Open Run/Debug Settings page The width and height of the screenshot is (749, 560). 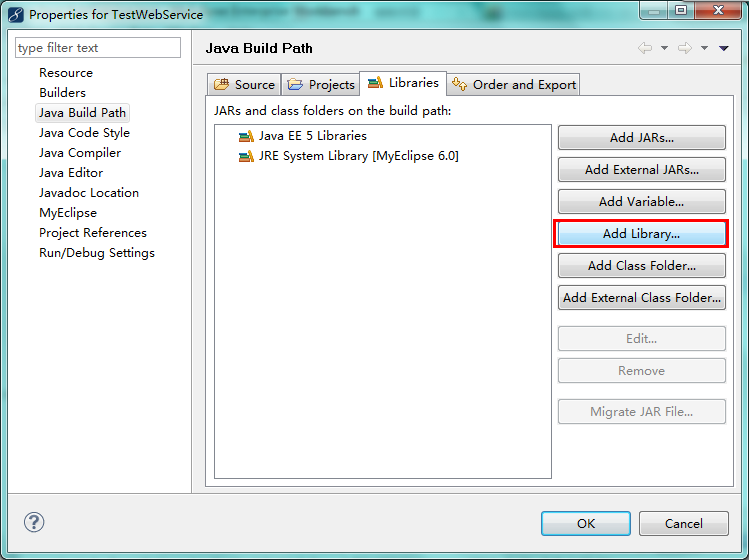tap(97, 253)
